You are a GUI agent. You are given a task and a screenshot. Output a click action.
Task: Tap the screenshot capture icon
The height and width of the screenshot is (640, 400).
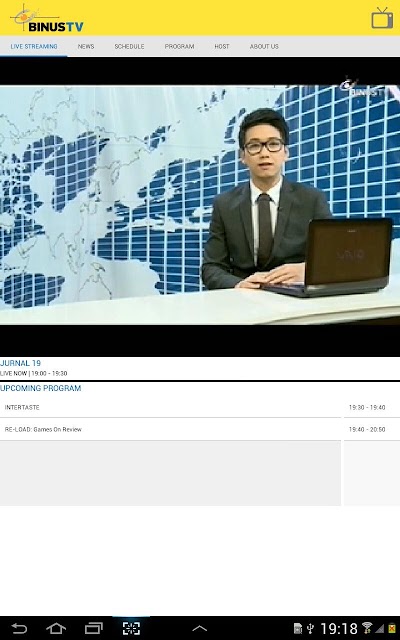131,628
